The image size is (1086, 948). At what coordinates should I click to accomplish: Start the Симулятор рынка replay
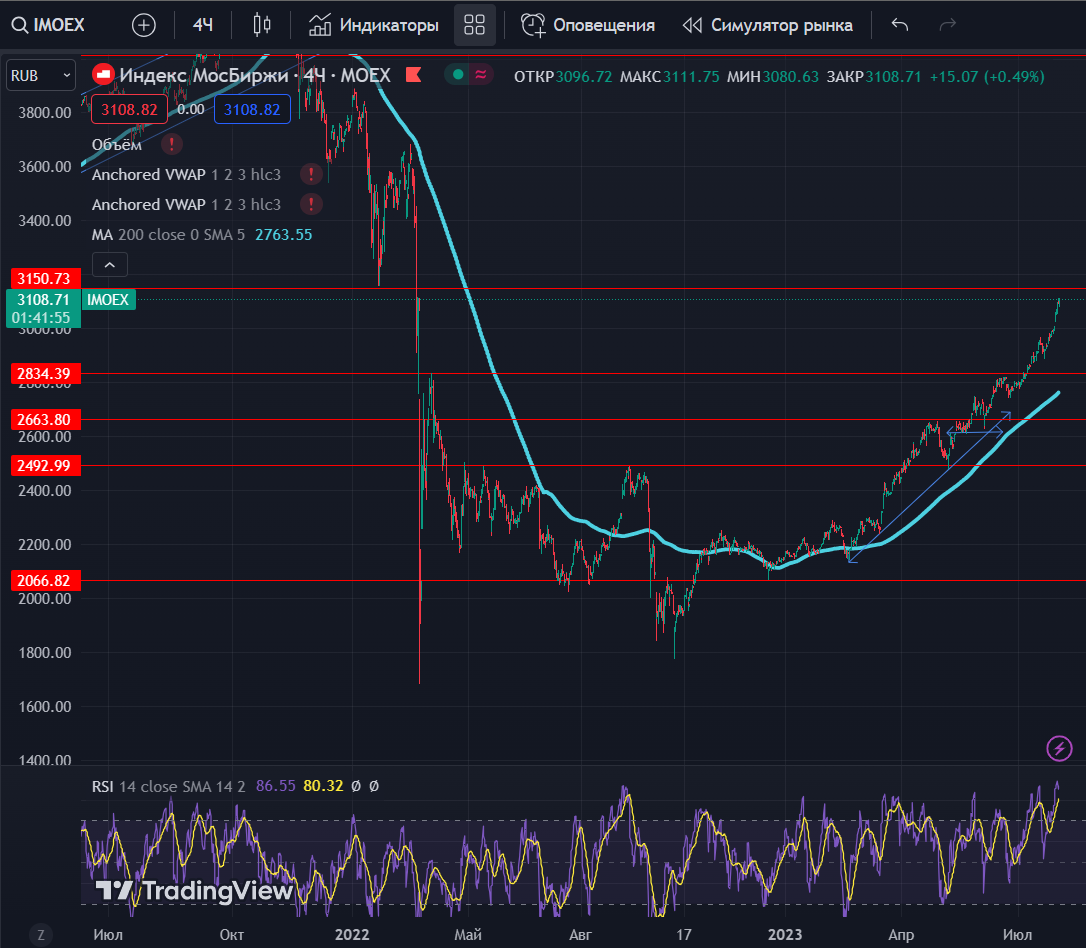[767, 26]
